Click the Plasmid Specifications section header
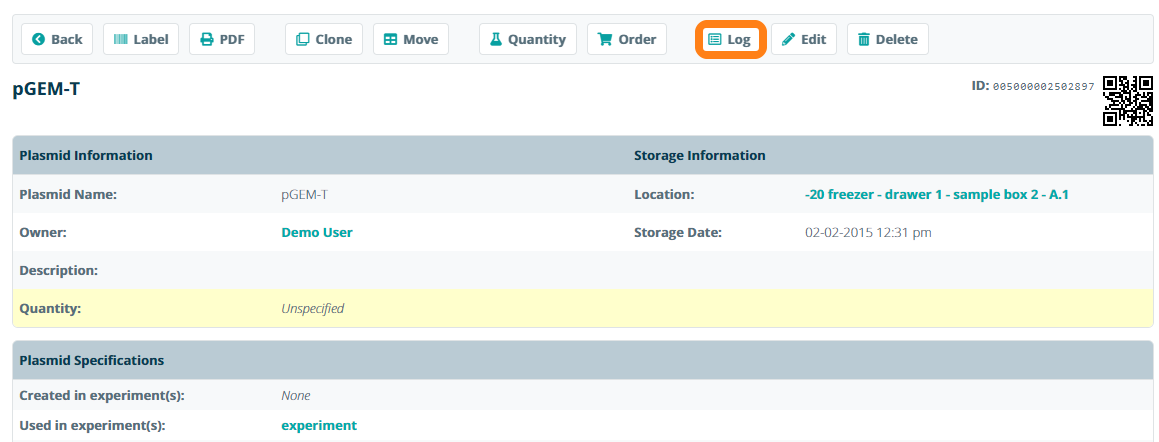1159x442 pixels. 92,360
